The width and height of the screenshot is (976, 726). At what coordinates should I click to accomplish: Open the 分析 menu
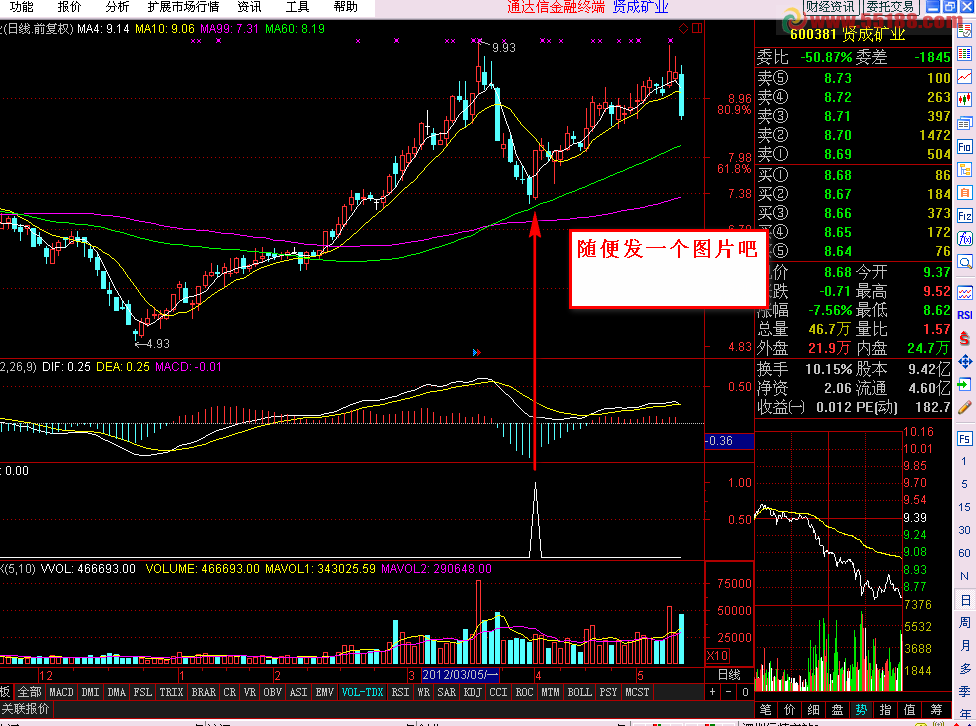point(117,7)
